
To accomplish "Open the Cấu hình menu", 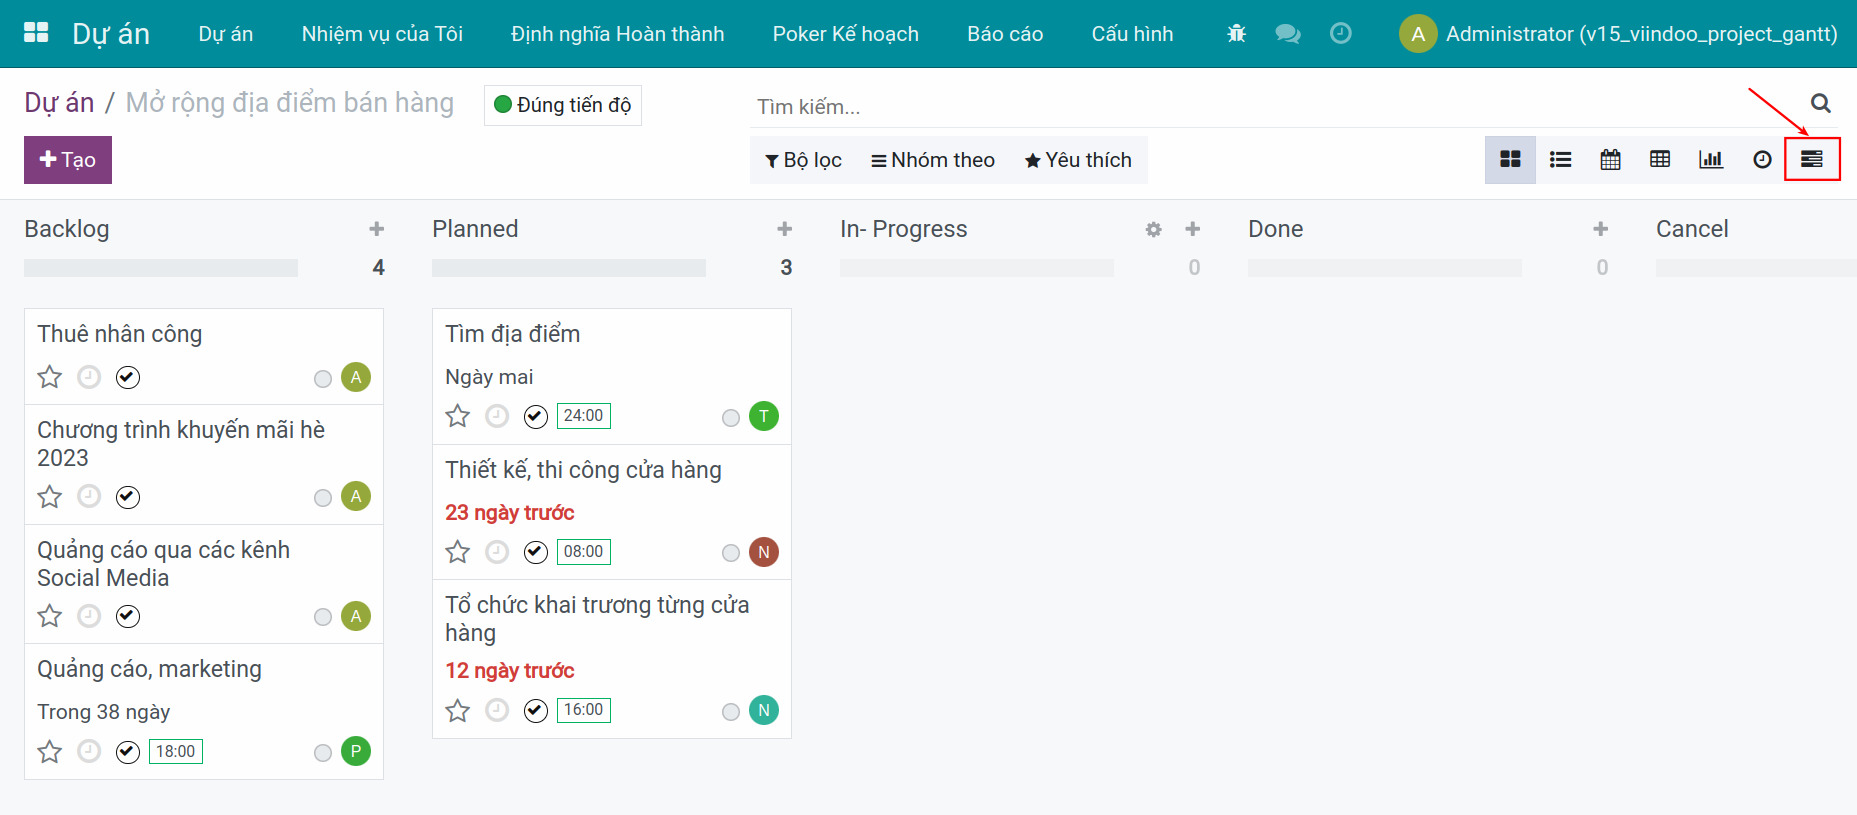I will coord(1132,34).
